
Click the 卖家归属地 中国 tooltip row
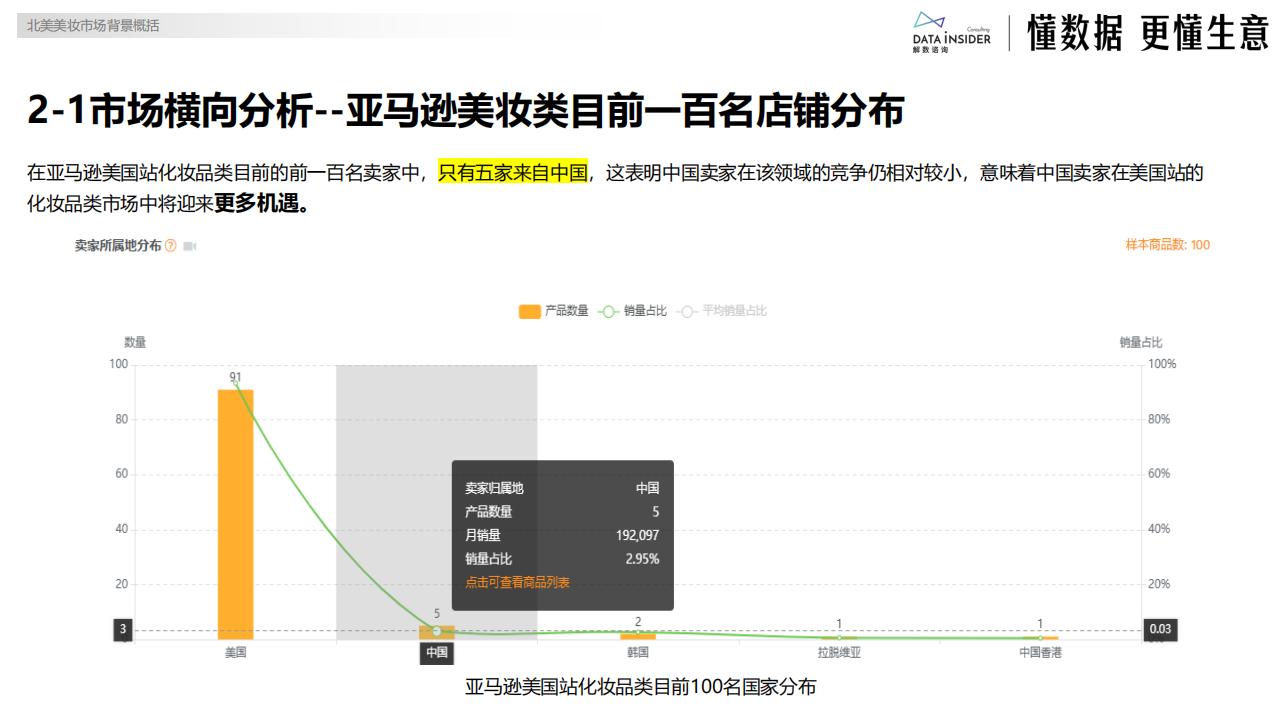pyautogui.click(x=562, y=488)
